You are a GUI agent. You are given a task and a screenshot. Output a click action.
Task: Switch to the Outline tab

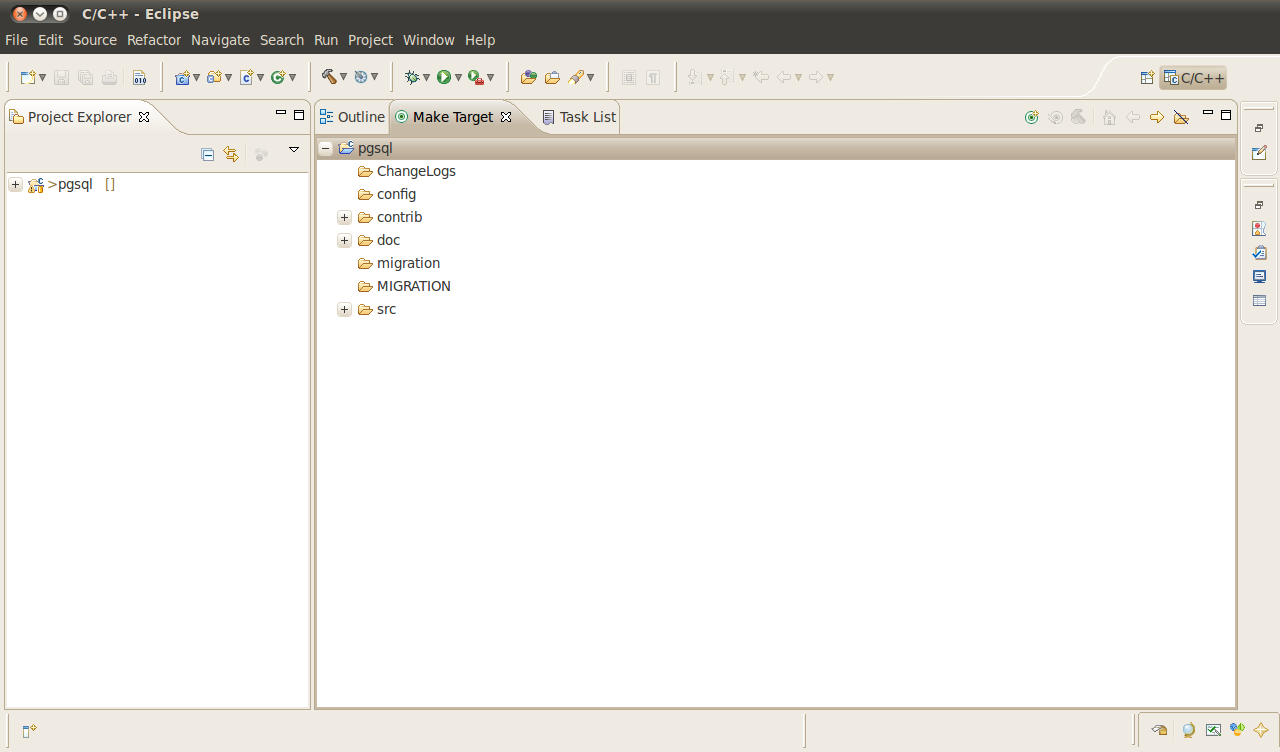coord(360,117)
